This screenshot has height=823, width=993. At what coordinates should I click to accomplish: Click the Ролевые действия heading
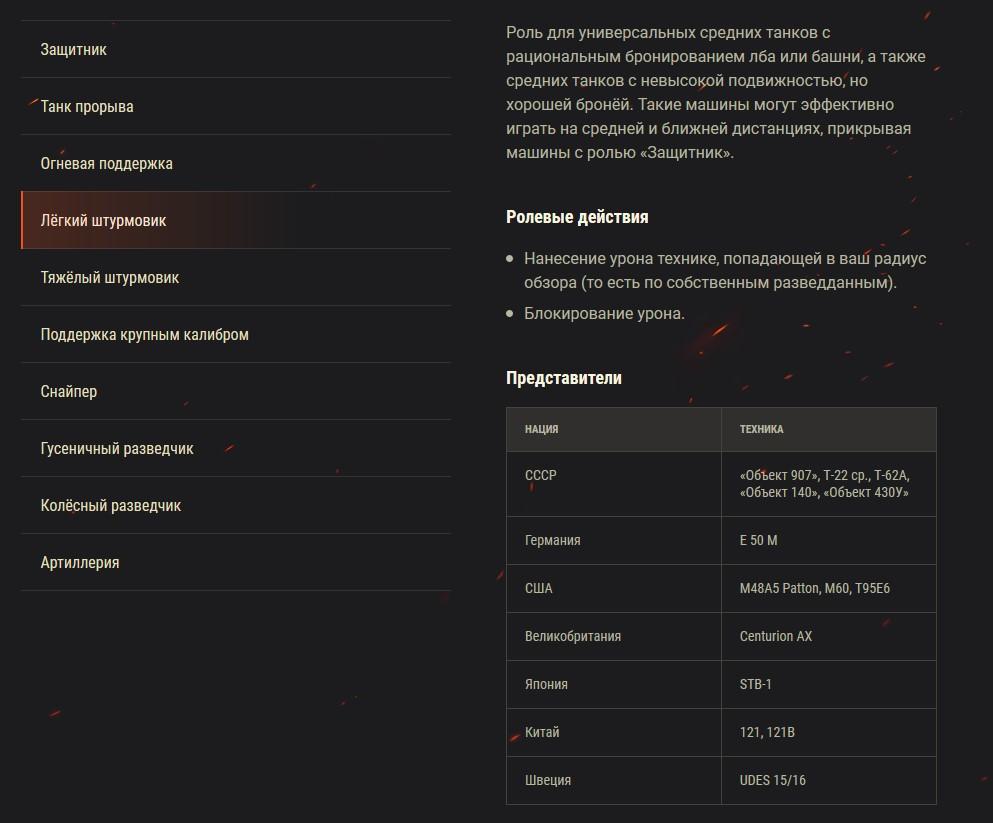(x=577, y=217)
